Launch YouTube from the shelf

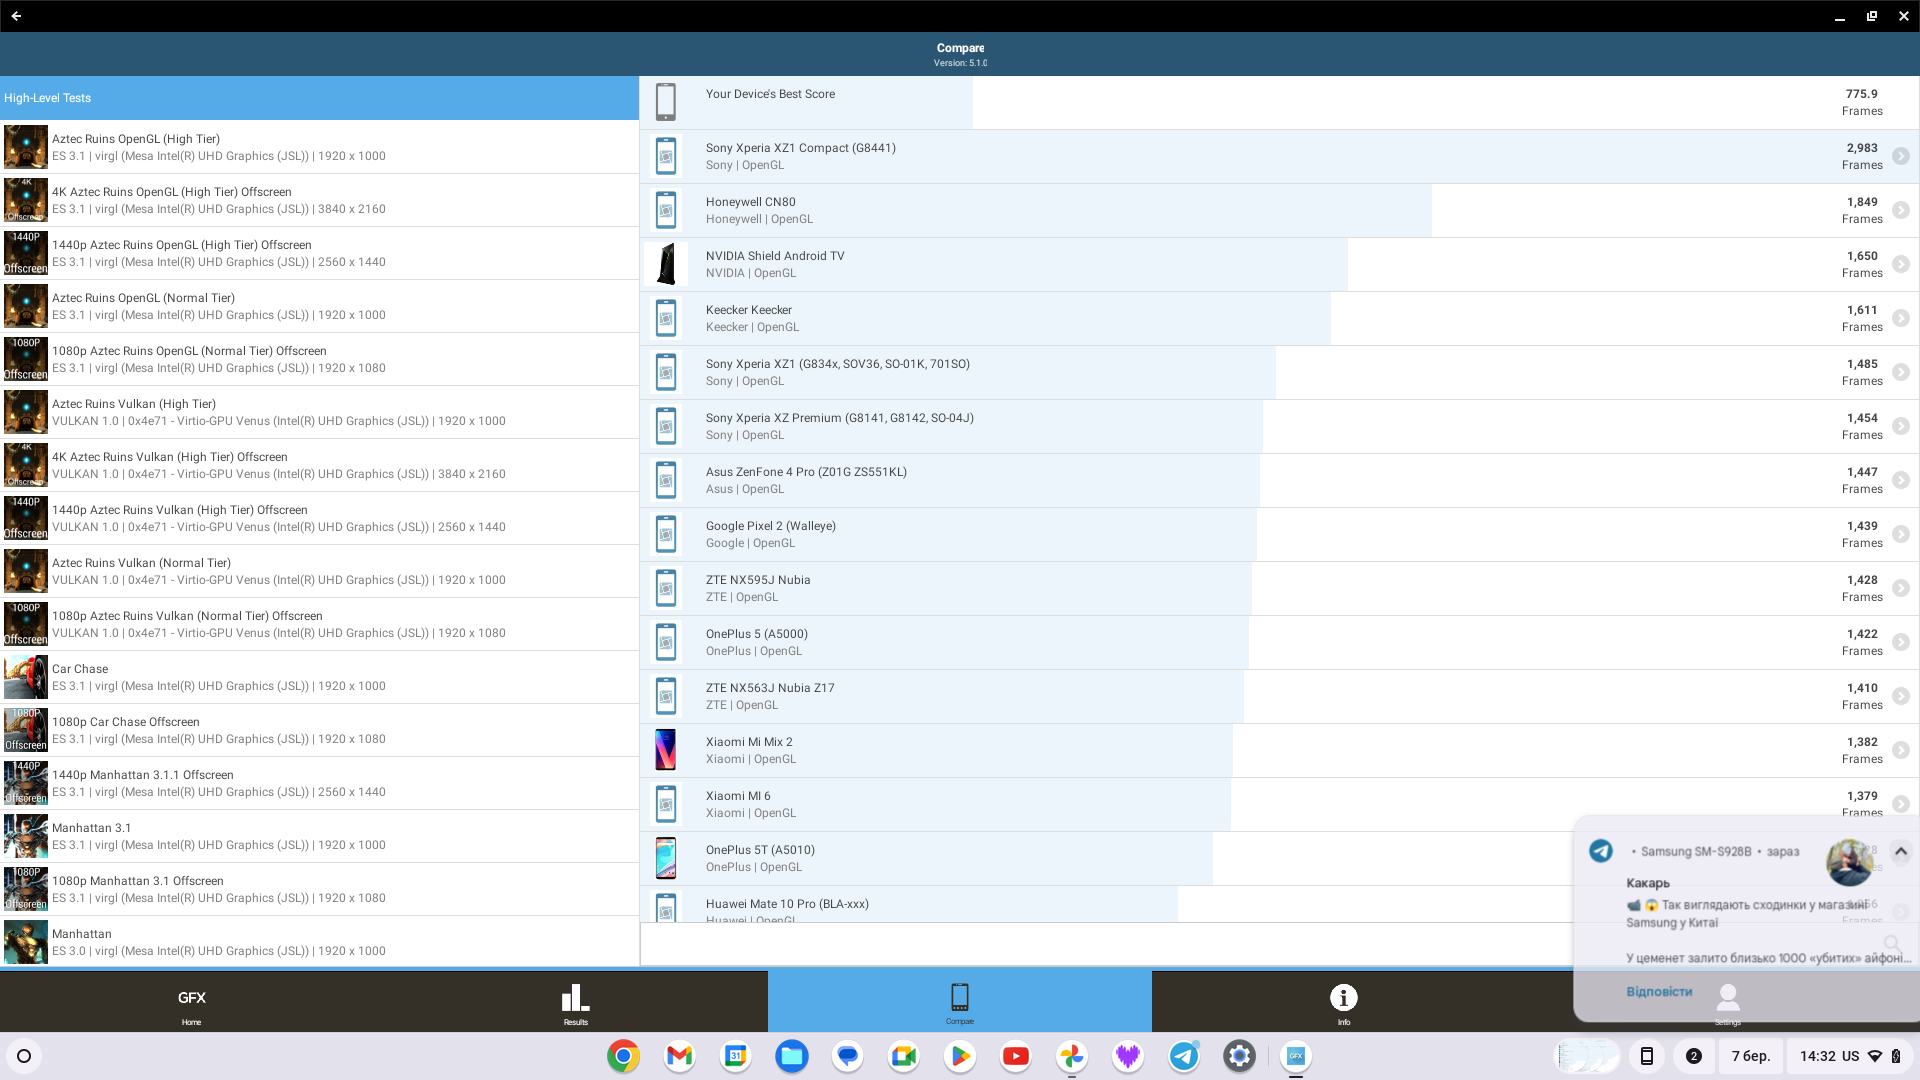coord(1015,1056)
